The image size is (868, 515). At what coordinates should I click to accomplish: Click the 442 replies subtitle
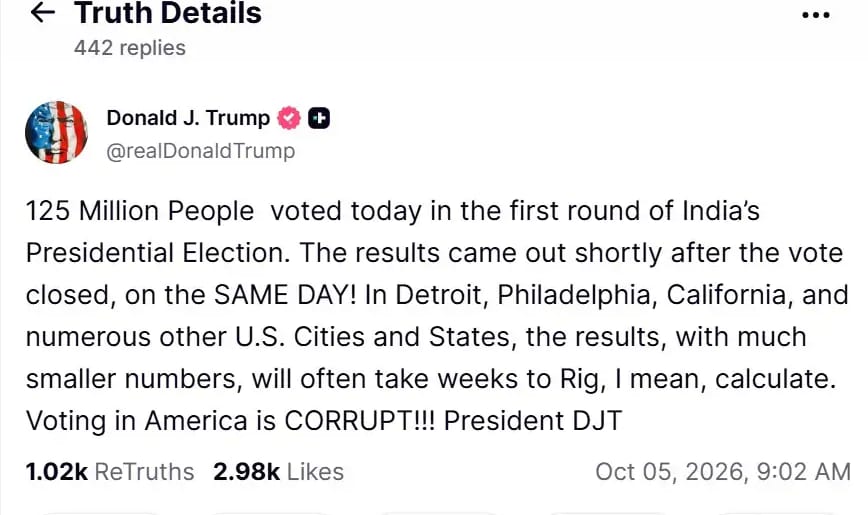130,48
